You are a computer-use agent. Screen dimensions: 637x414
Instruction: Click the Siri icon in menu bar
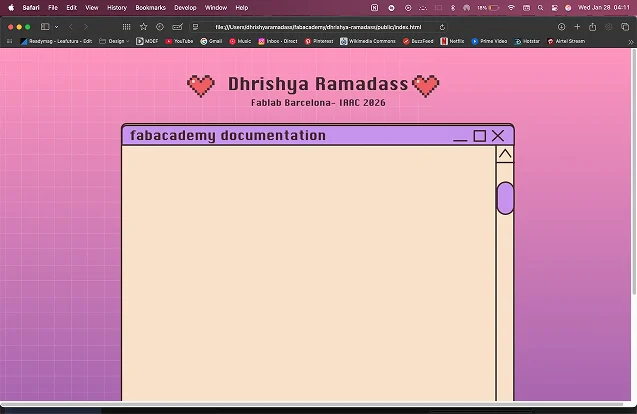pyautogui.click(x=568, y=7)
